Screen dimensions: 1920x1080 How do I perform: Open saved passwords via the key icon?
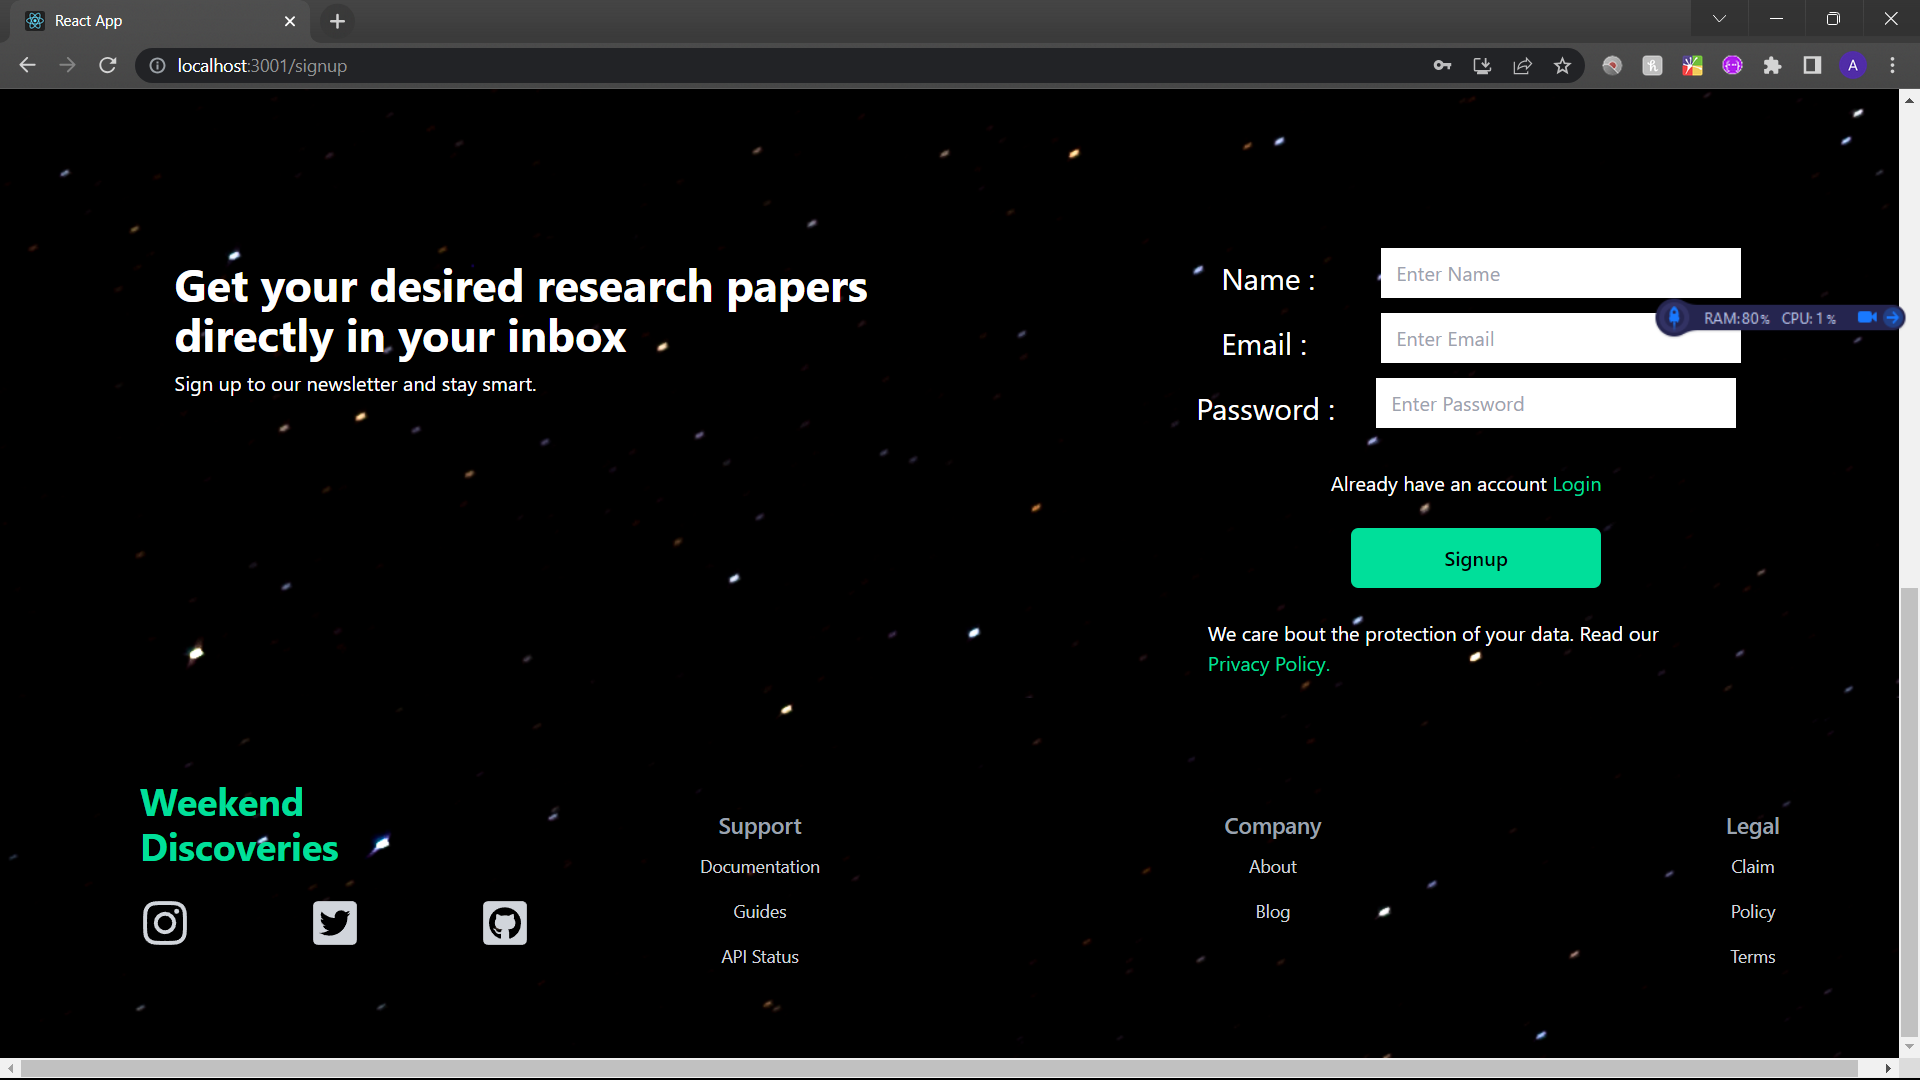pyautogui.click(x=1442, y=65)
